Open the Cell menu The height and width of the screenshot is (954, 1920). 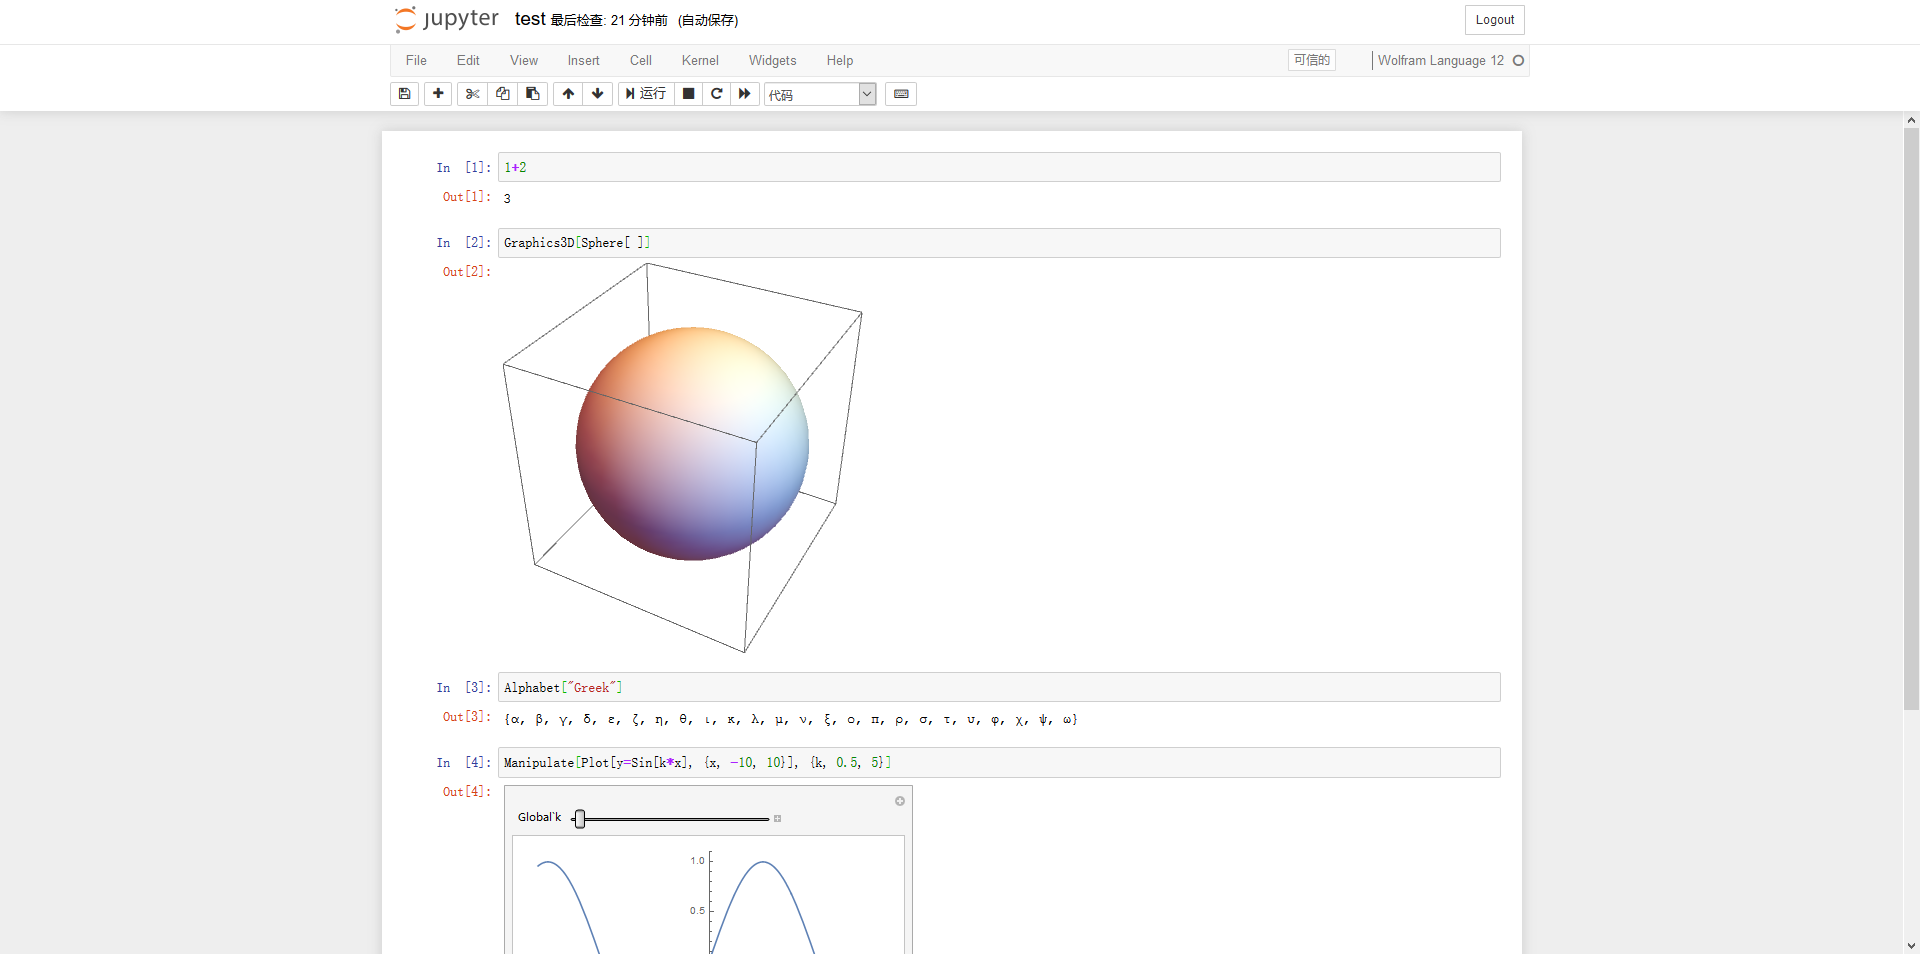tap(641, 61)
